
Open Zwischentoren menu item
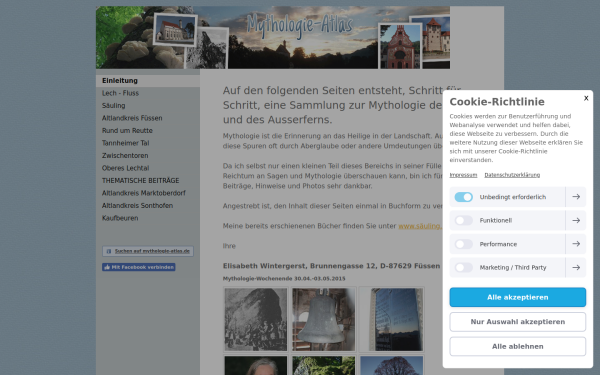[x=125, y=156]
